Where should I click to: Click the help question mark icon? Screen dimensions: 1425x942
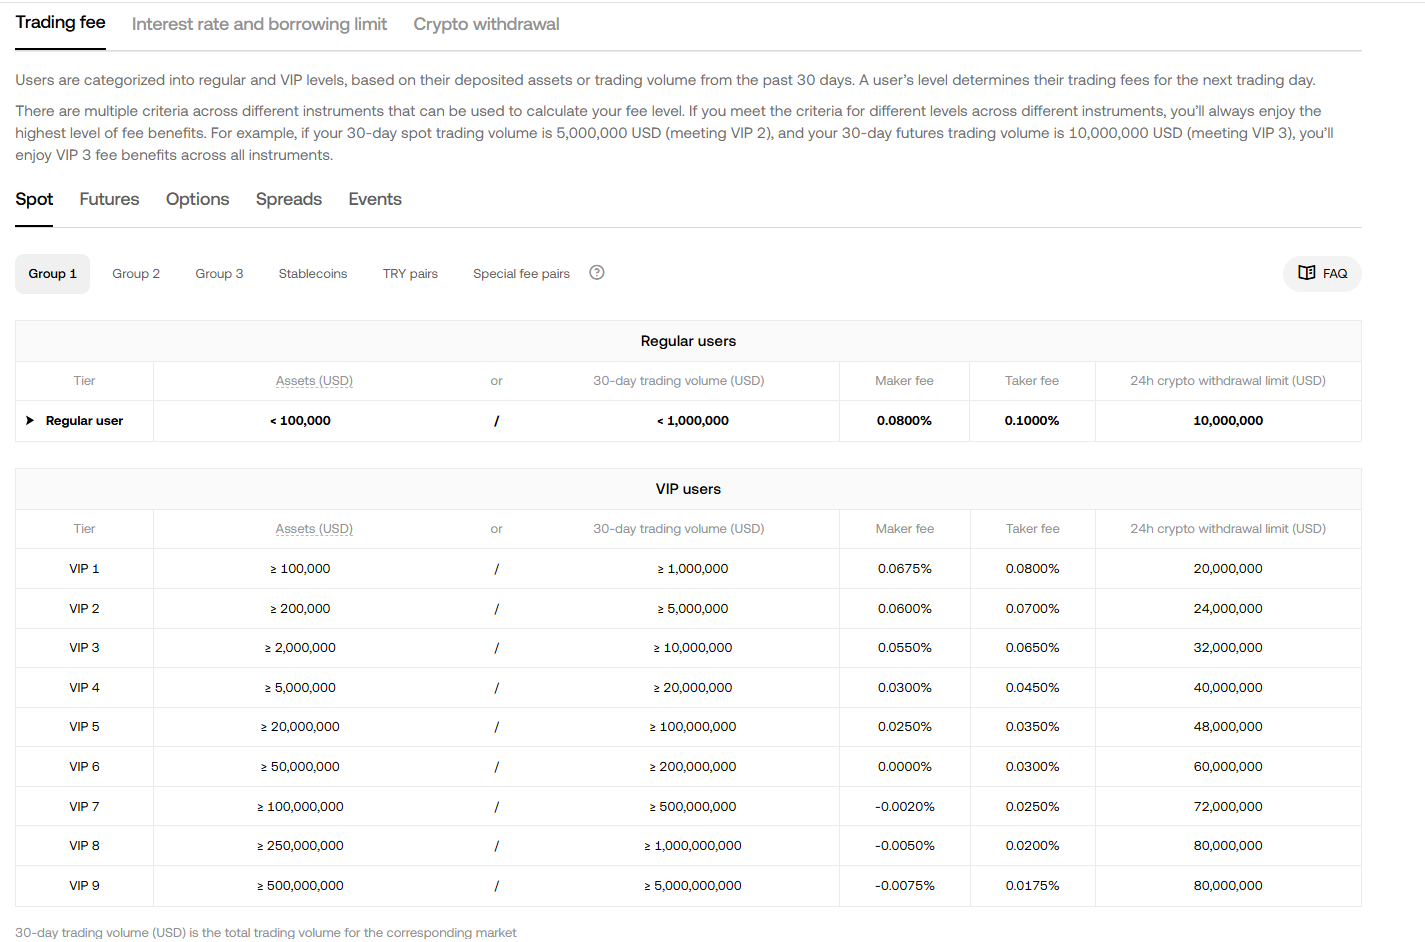point(597,273)
